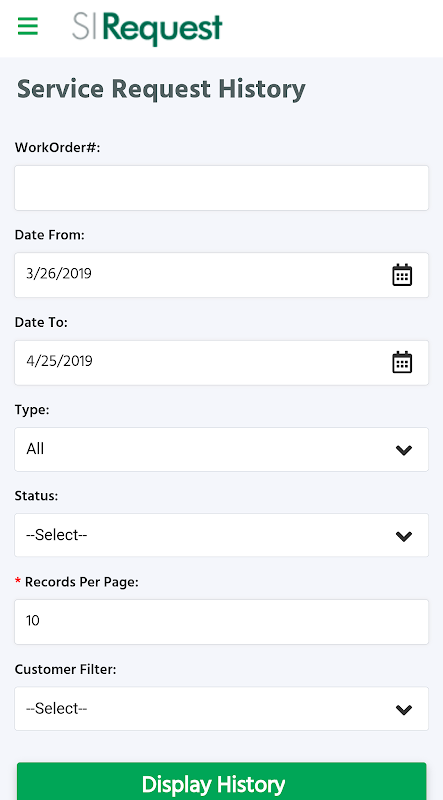Viewport: 443px width, 800px height.
Task: Select the Type combo box showing All
Action: pos(222,449)
